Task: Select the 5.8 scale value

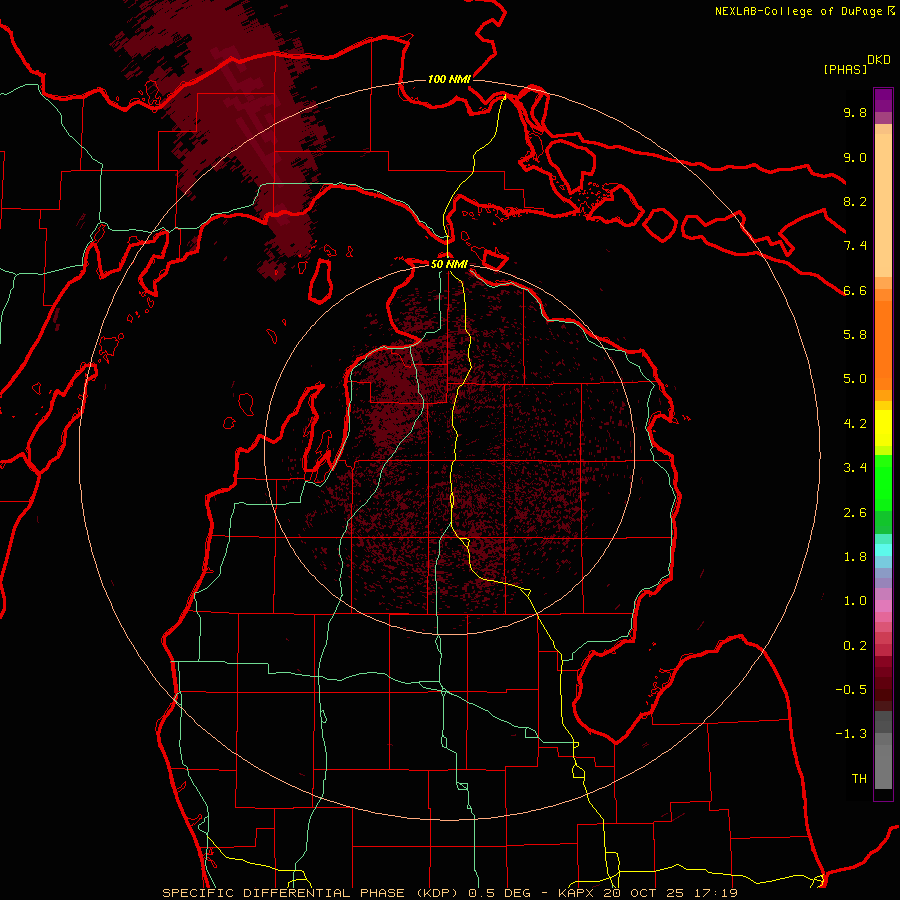Action: click(x=855, y=335)
